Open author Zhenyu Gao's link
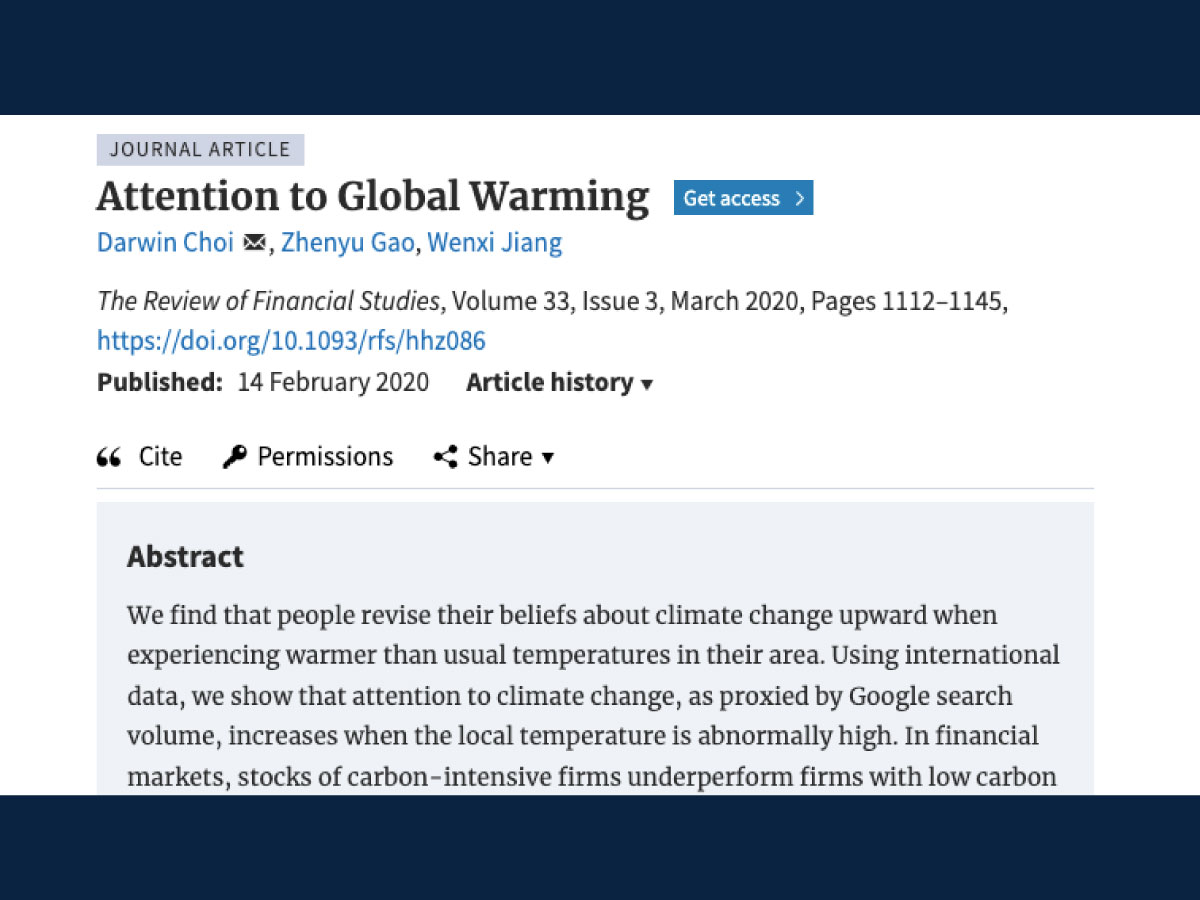The image size is (1200, 900). pyautogui.click(x=347, y=242)
